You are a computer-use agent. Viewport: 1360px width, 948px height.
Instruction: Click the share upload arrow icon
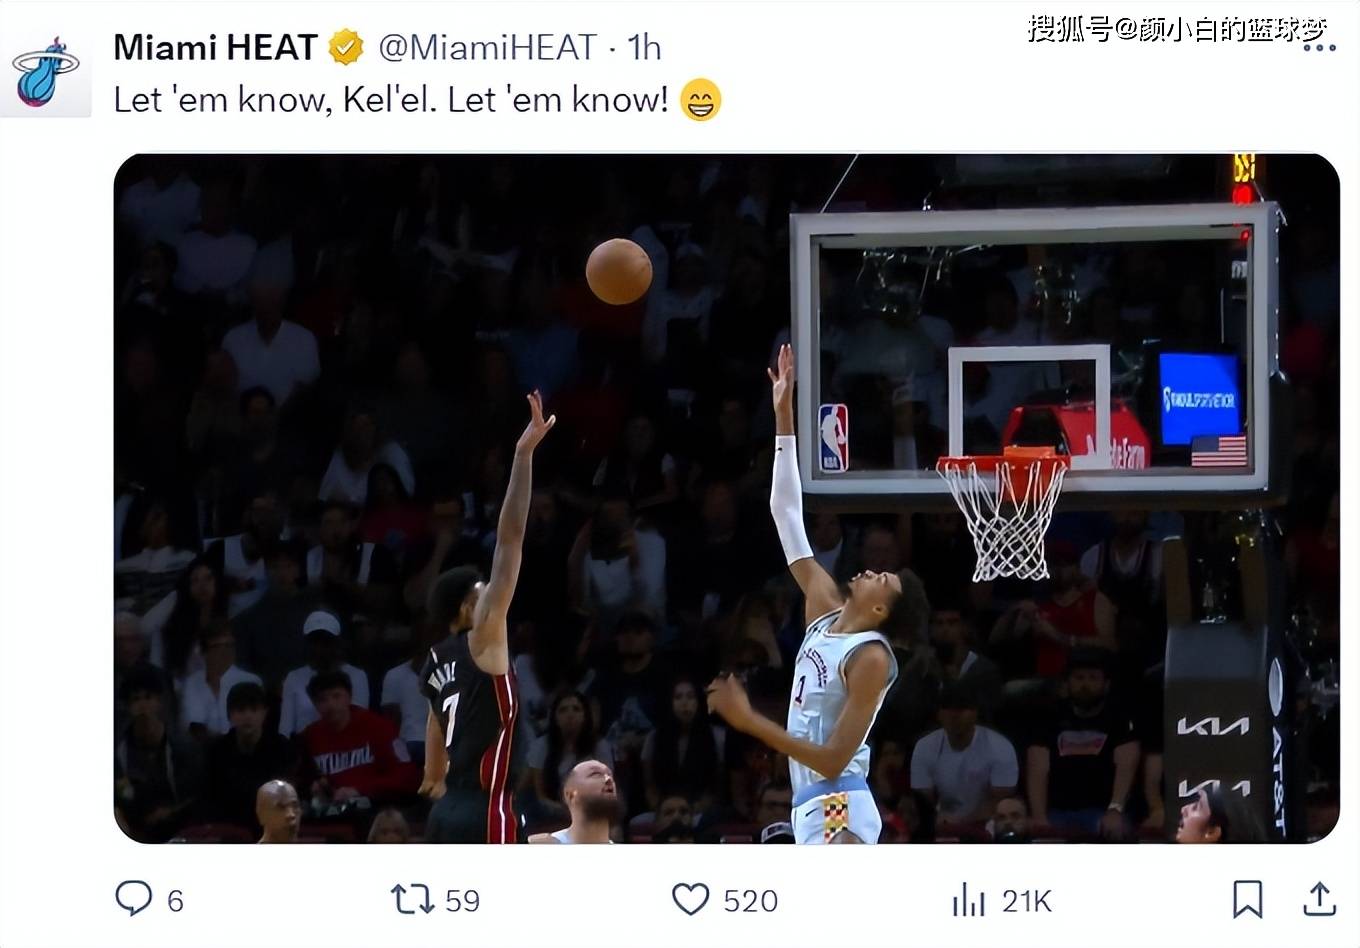(x=1319, y=899)
